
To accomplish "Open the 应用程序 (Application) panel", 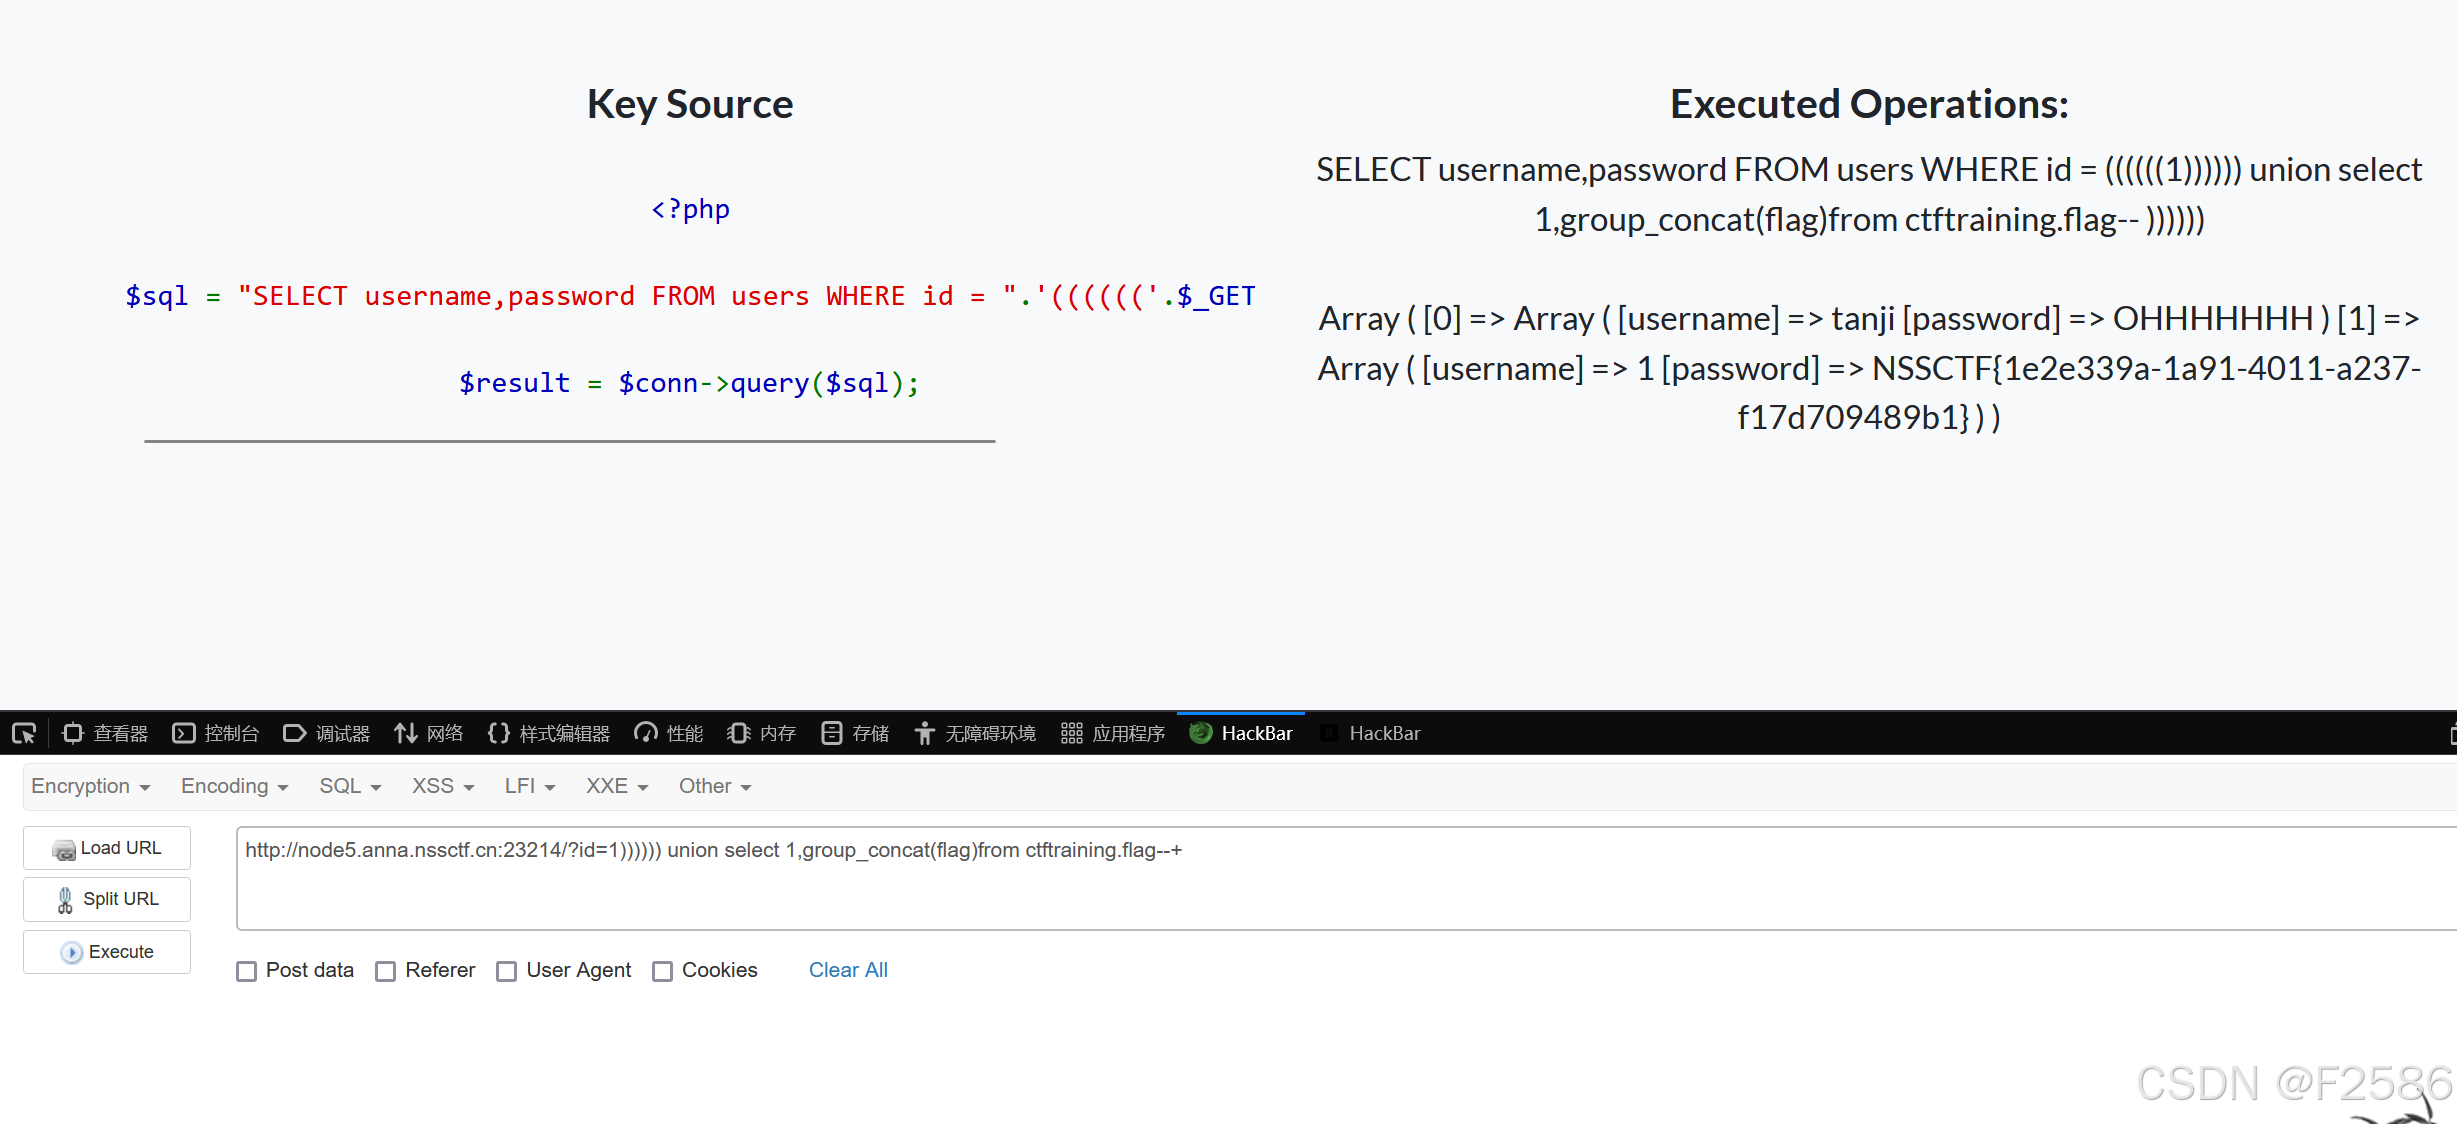I will (1112, 733).
